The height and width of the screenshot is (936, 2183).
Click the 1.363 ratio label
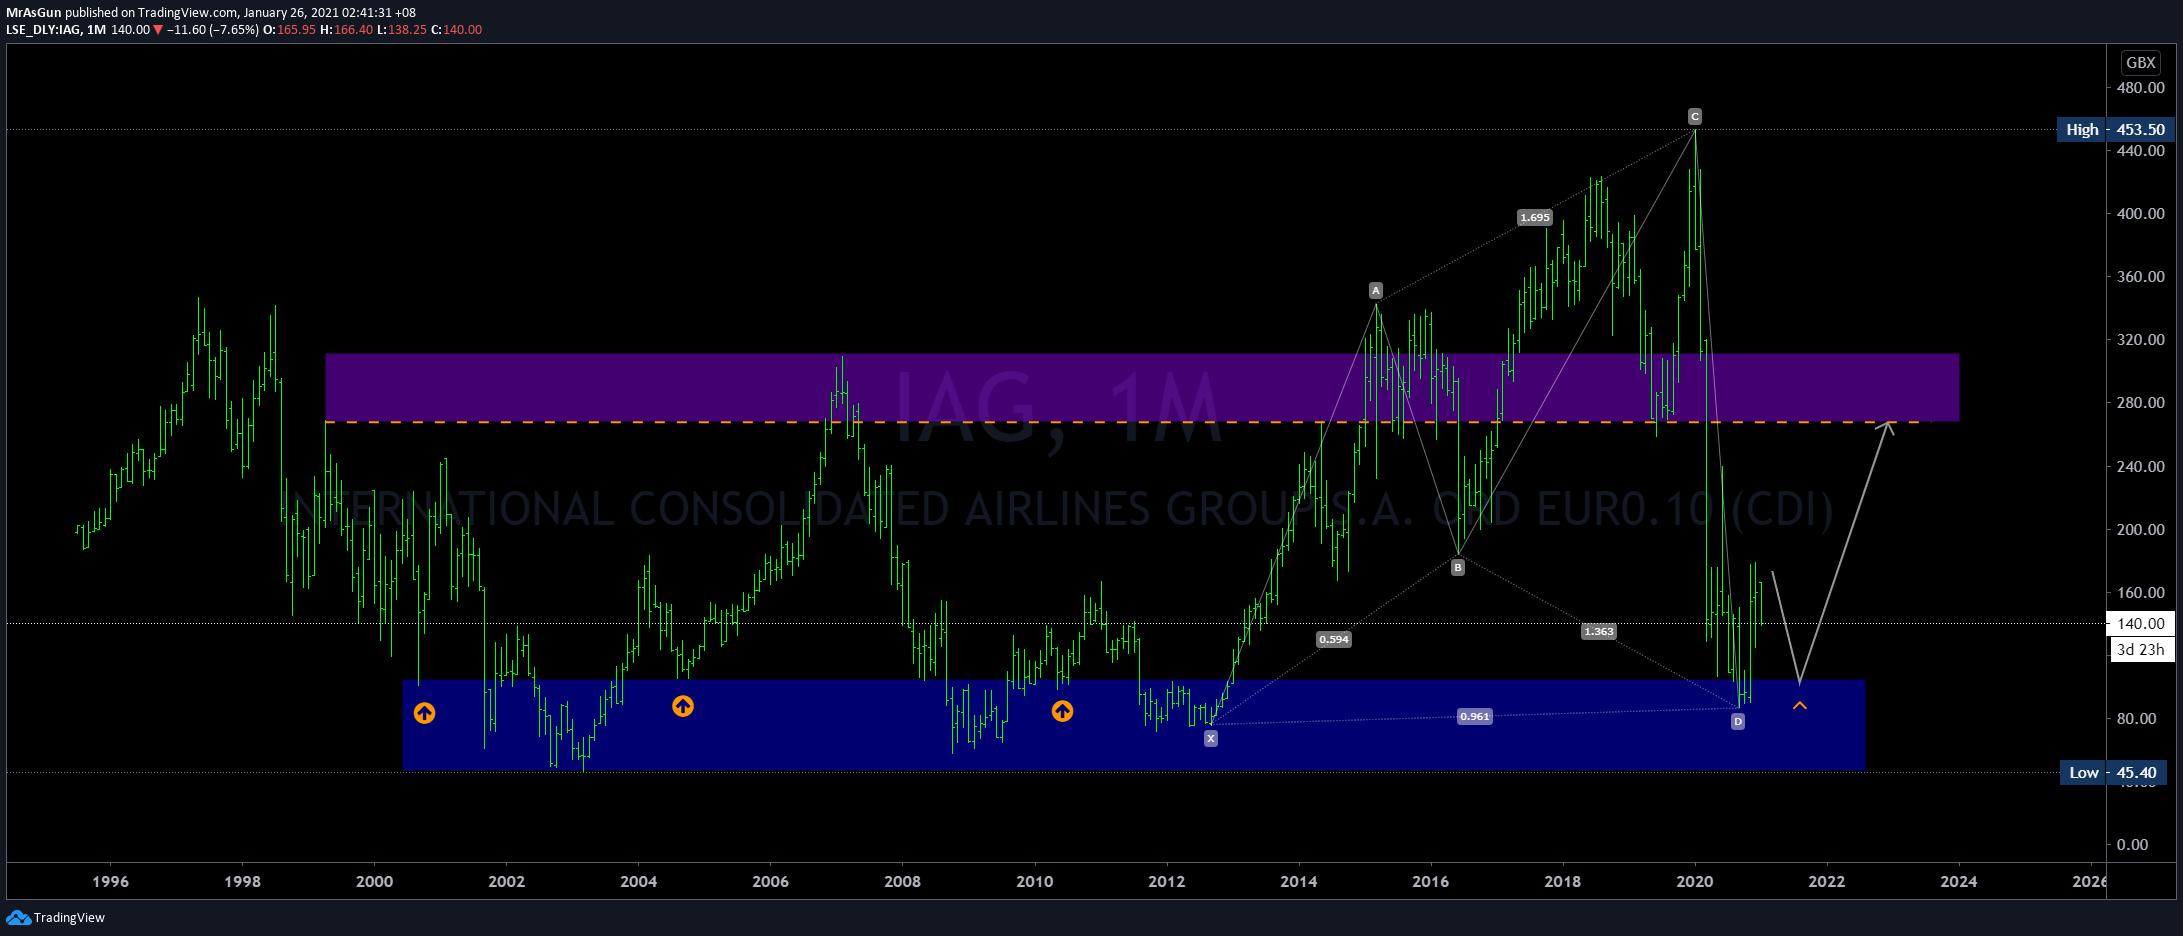pyautogui.click(x=1599, y=631)
